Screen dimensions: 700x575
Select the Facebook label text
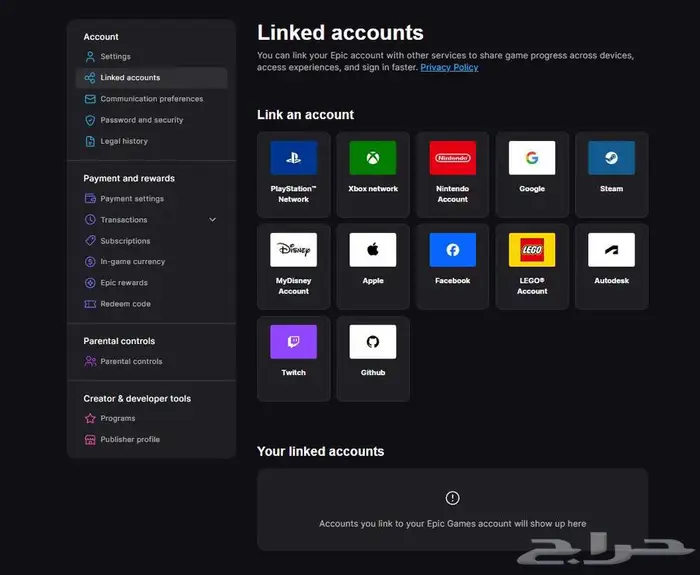[452, 281]
